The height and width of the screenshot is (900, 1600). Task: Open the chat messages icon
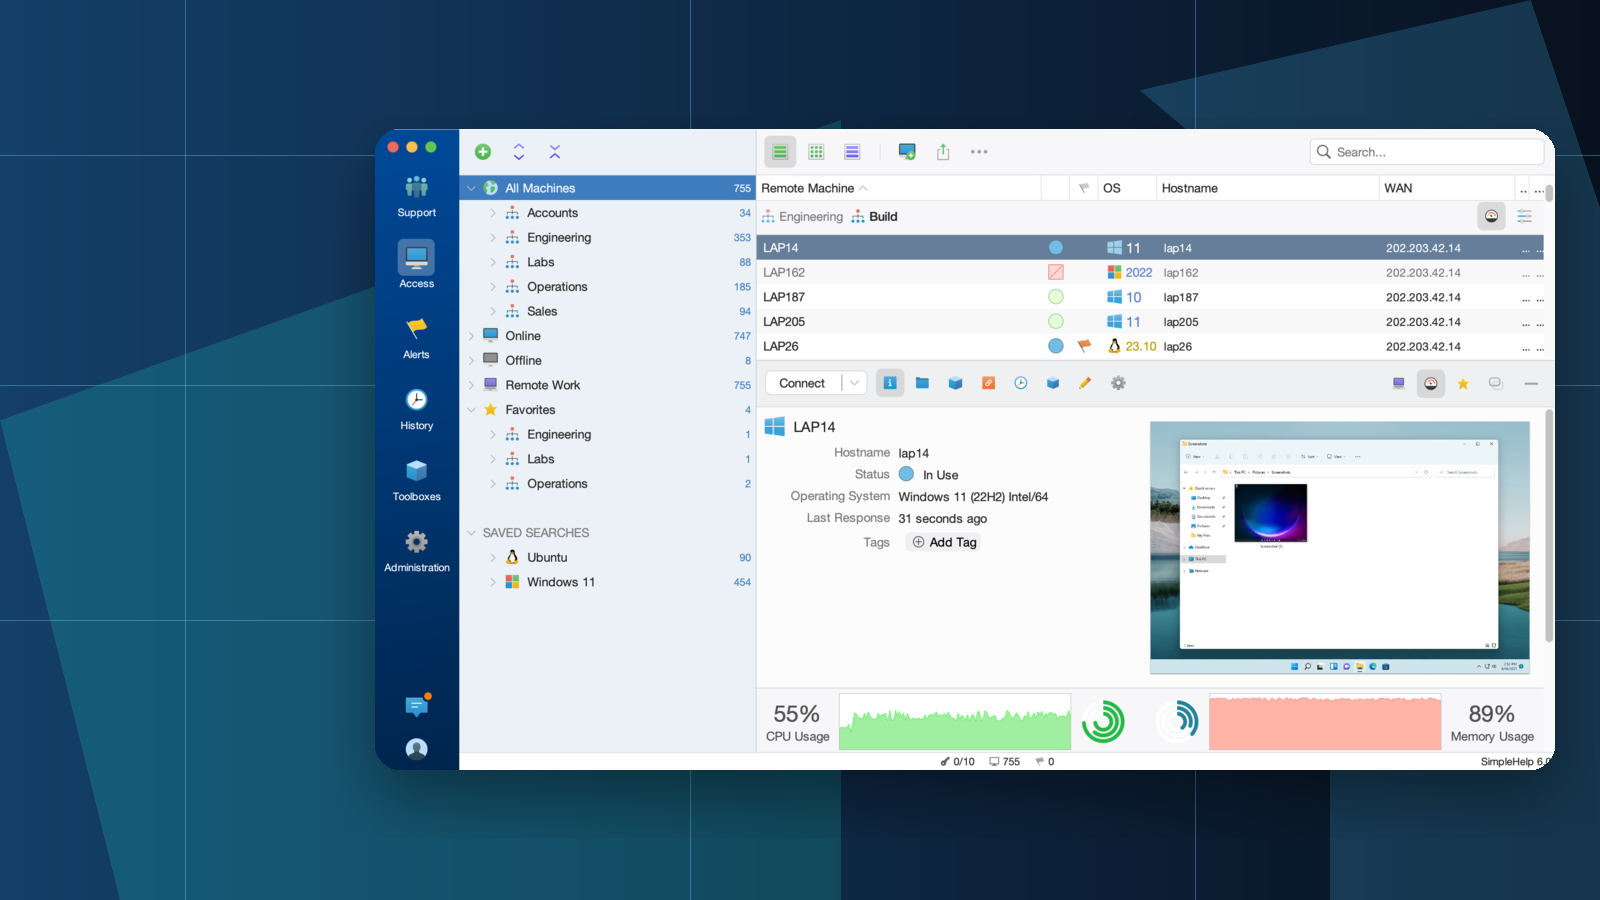click(x=416, y=706)
